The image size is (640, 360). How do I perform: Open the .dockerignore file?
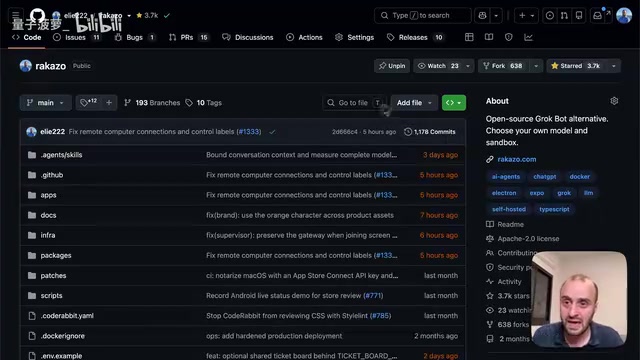click(x=62, y=336)
